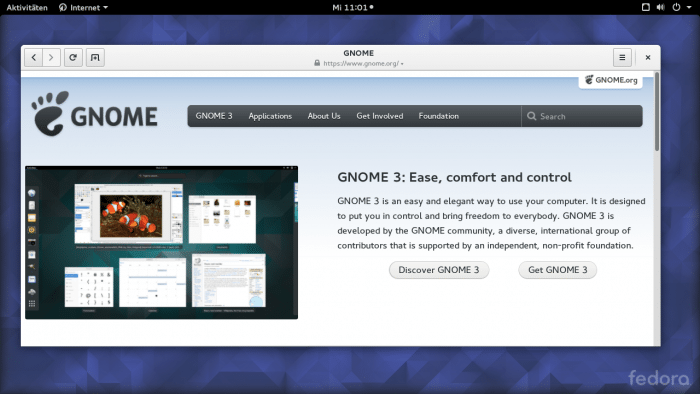Click the GNOME.org badge

point(611,80)
